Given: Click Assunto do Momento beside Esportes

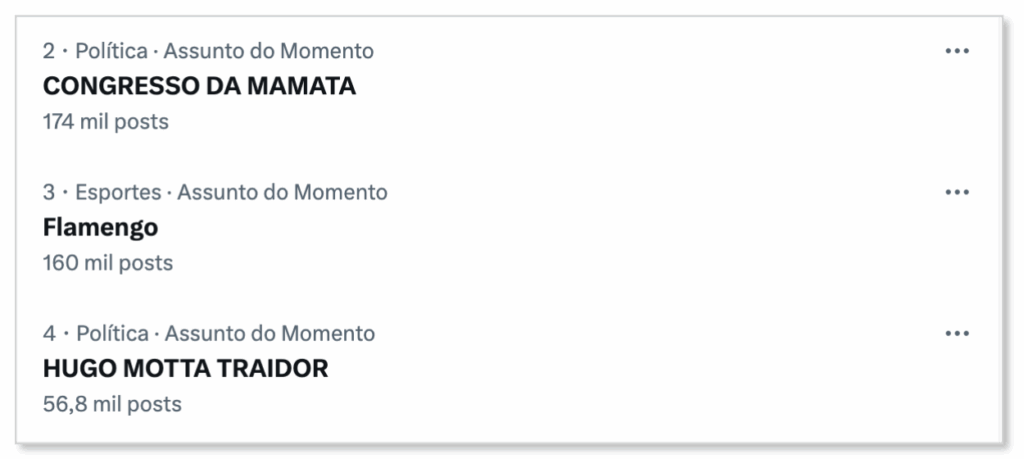Looking at the screenshot, I should [282, 192].
